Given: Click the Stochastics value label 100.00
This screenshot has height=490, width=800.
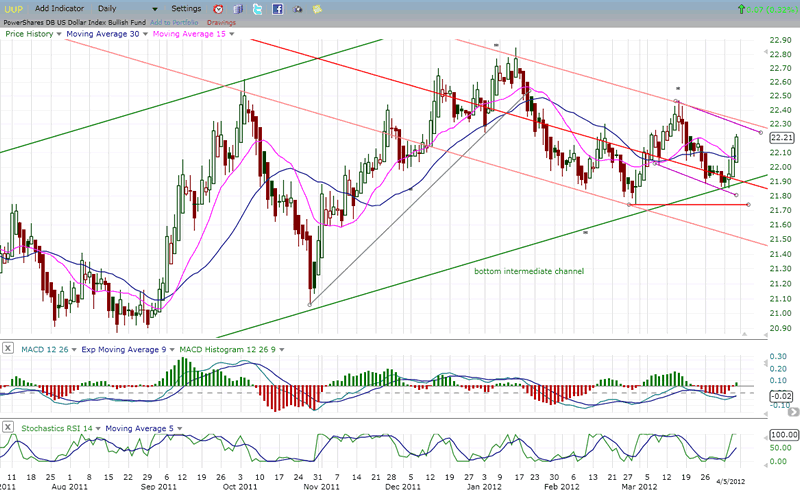Looking at the screenshot, I should pos(784,435).
